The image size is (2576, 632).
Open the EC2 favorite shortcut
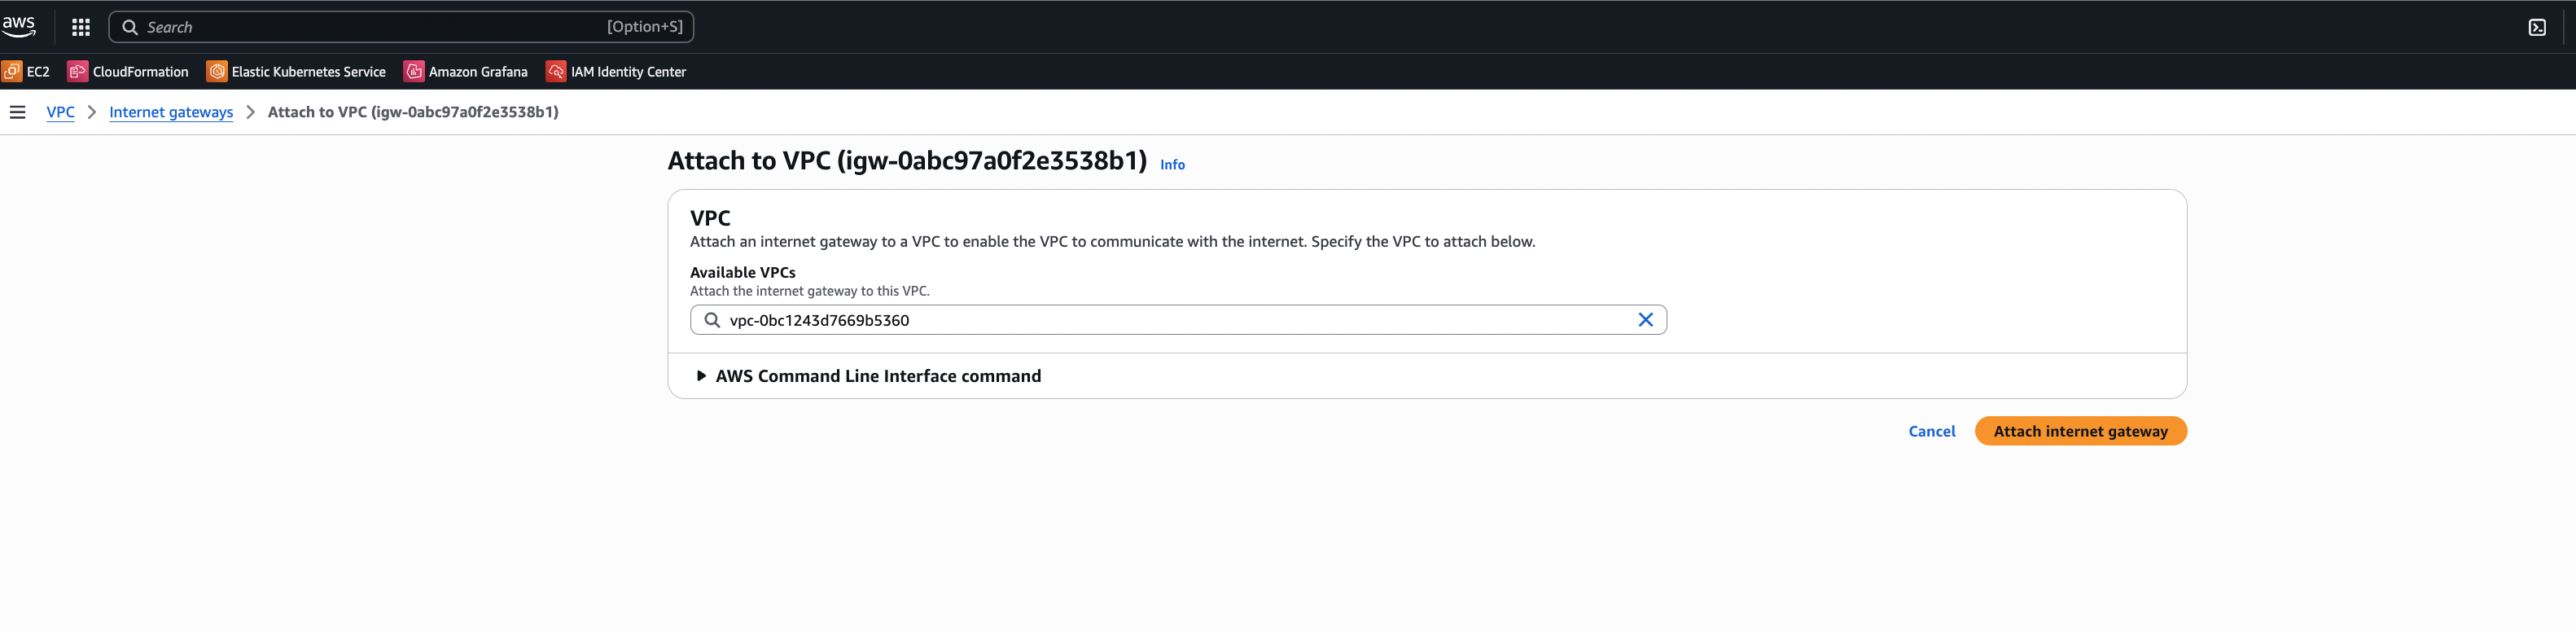coord(27,72)
